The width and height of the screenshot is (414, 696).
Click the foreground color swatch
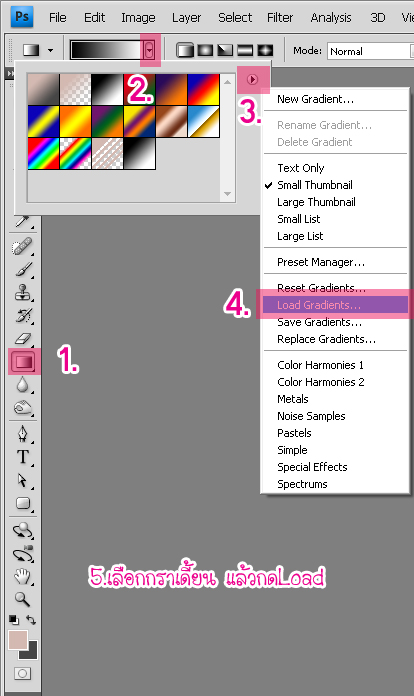(x=18, y=640)
